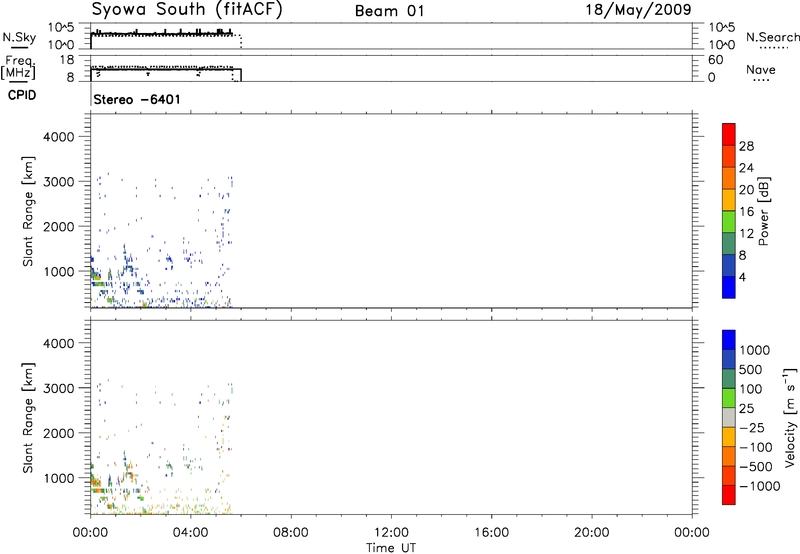
Task: Click the '1000' tick on the velocity colorbar
Action: coord(755,350)
